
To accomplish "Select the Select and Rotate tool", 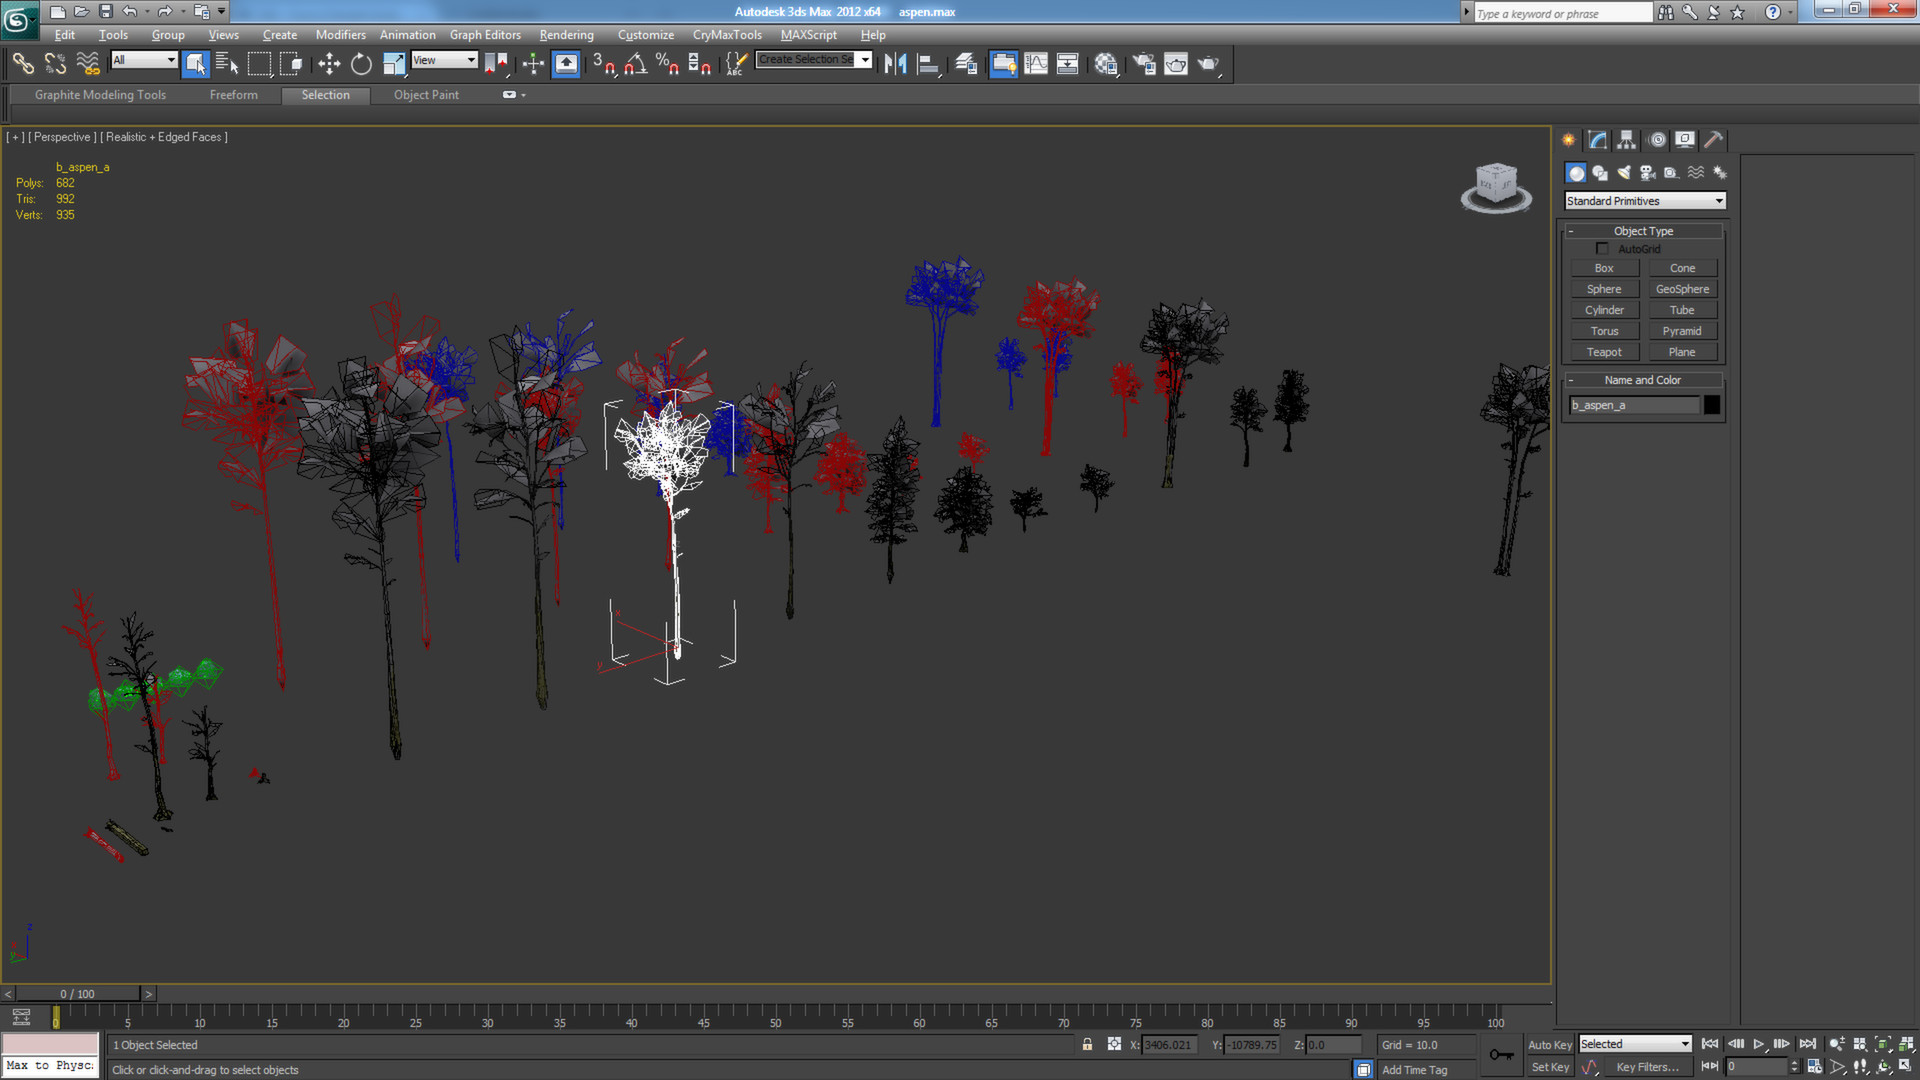I will [360, 63].
